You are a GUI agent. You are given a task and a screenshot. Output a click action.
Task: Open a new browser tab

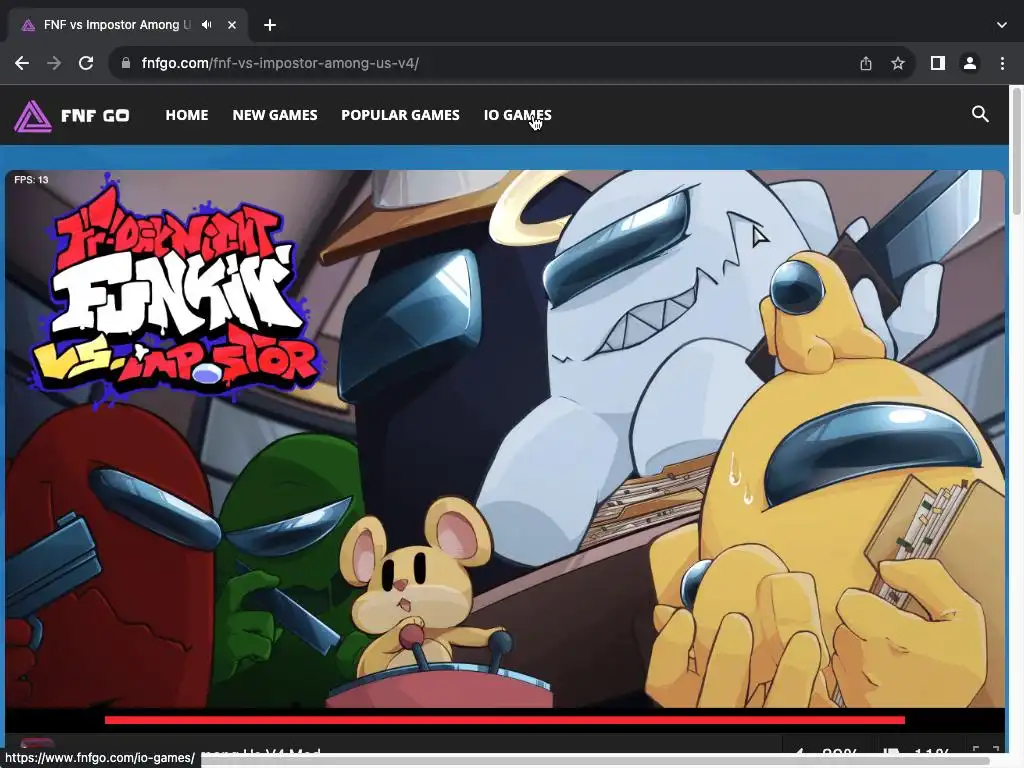click(270, 25)
